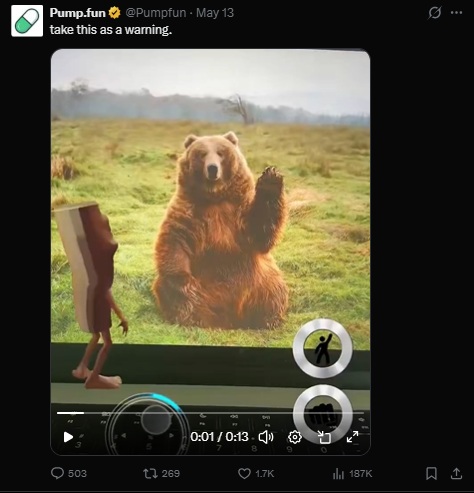The image size is (474, 493).
Task: Open the May 13 post timestamp
Action: (215, 13)
